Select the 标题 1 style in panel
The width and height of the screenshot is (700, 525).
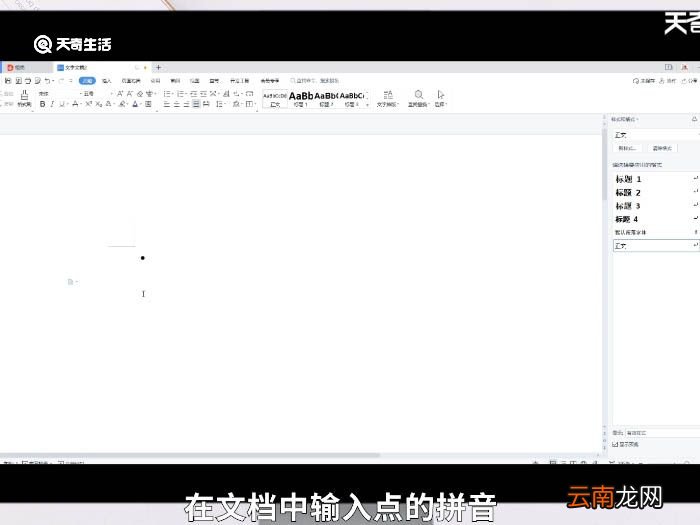(655, 179)
